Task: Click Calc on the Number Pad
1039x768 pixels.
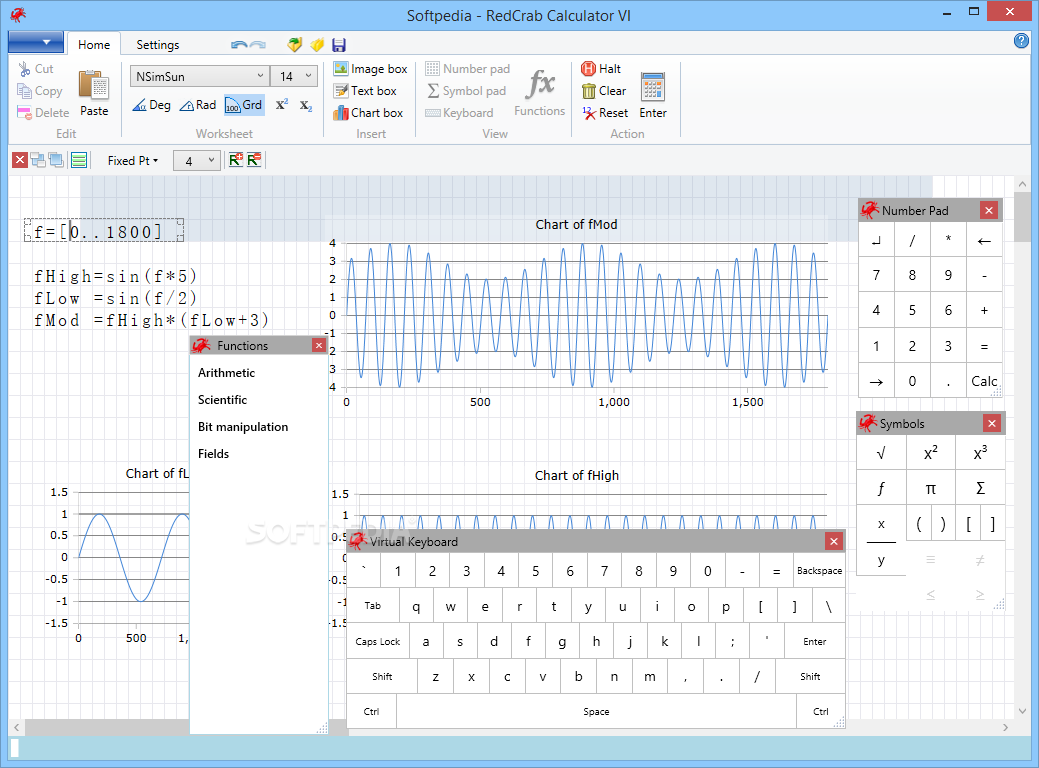Action: (x=984, y=381)
